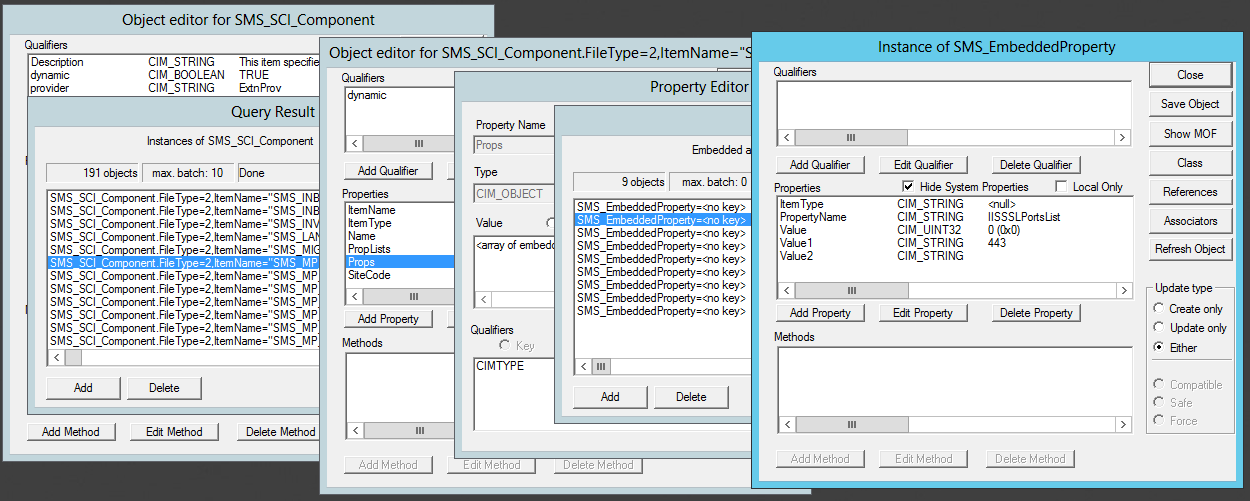Viewport: 1250px width, 501px height.
Task: Click CIMTYPE qualifier in Property Editor
Action: (x=499, y=366)
